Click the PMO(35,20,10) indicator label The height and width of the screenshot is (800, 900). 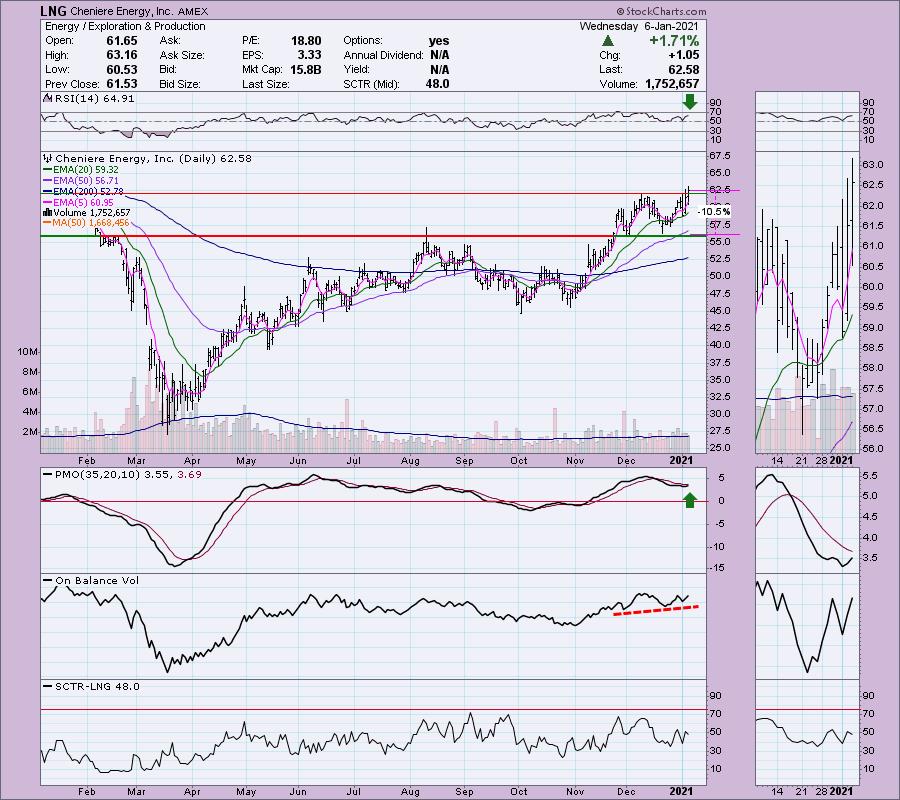[96, 475]
